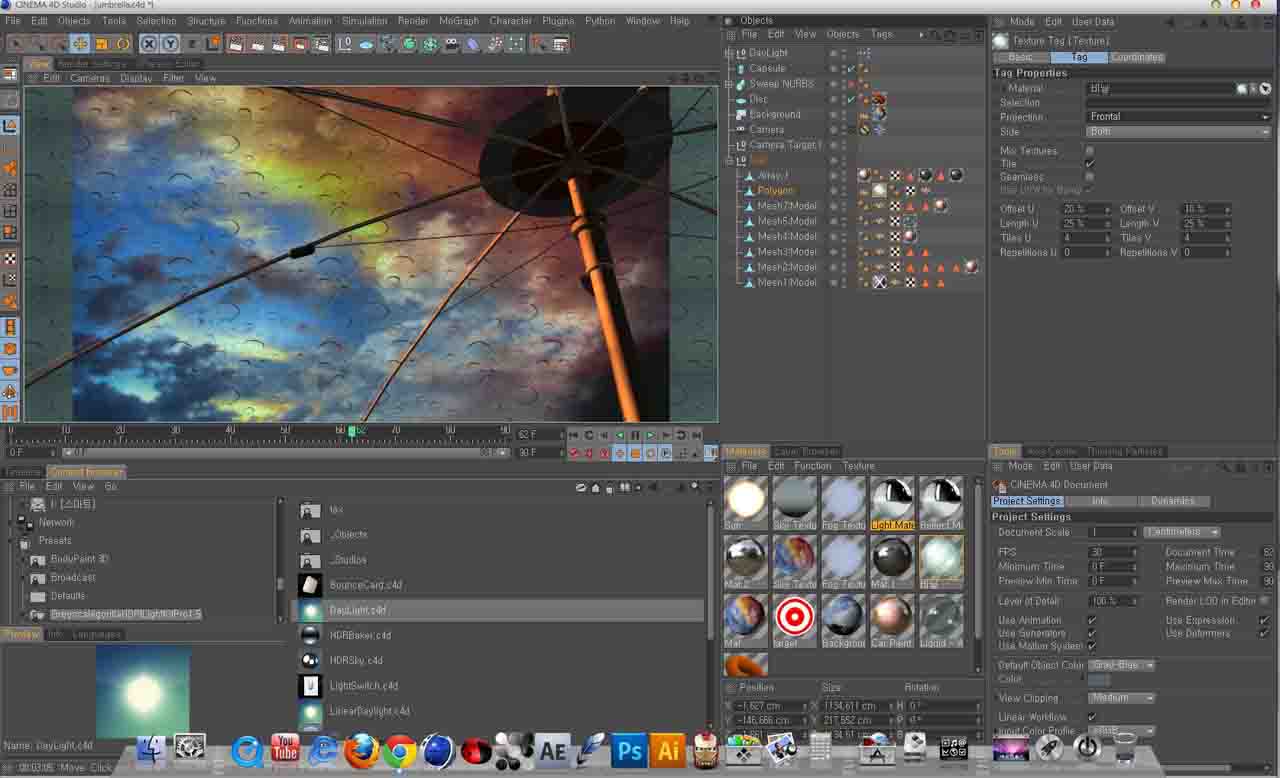This screenshot has width=1280, height=778.
Task: Click the Color swatch in Project Settings
Action: point(1099,680)
